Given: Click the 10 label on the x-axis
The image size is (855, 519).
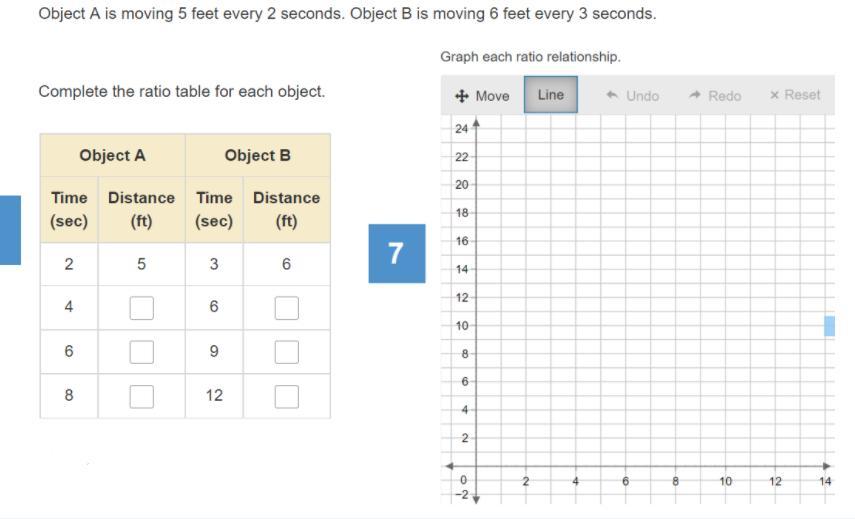Looking at the screenshot, I should click(726, 481).
